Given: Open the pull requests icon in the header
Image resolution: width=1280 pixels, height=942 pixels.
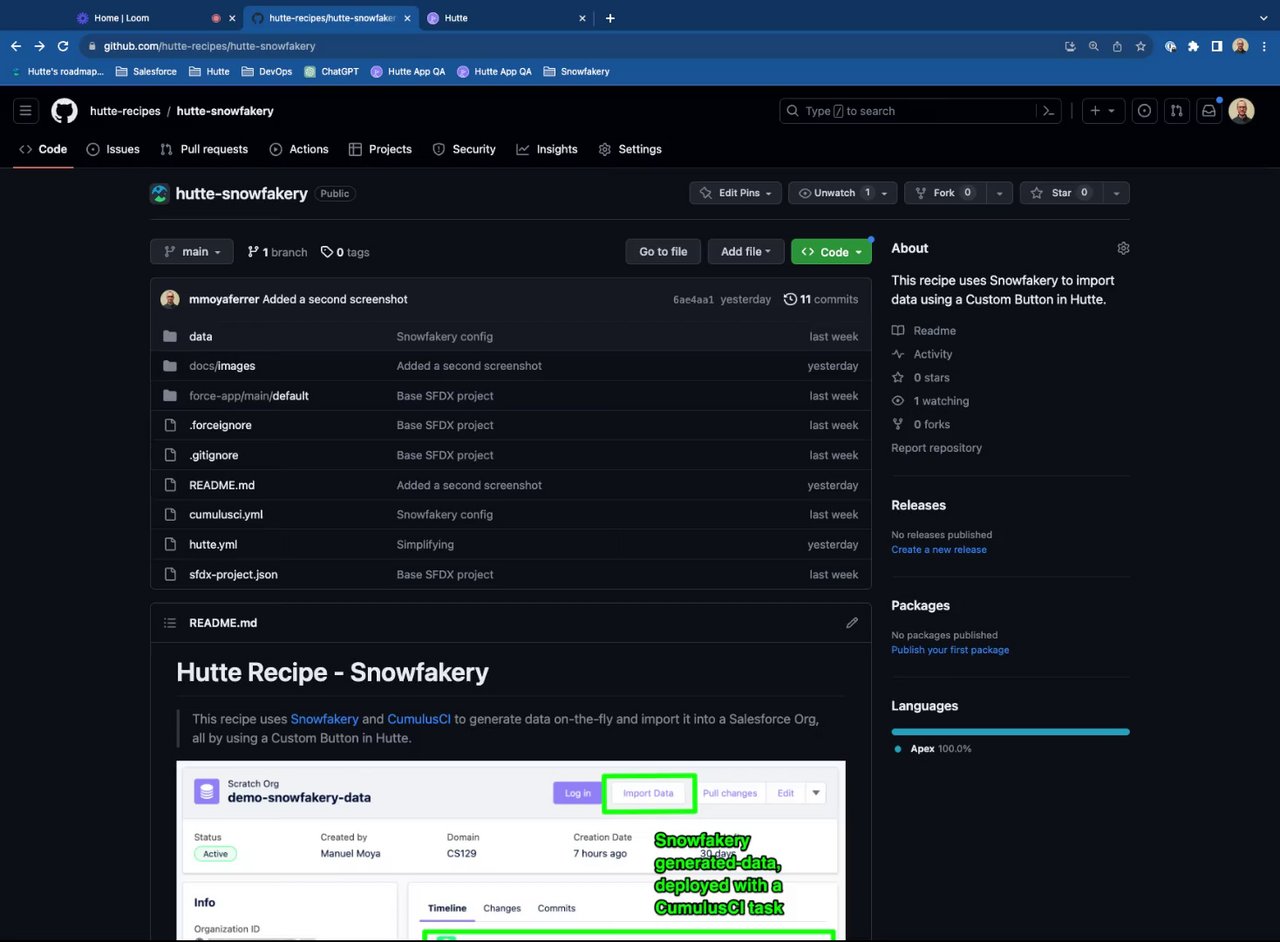Looking at the screenshot, I should (x=1177, y=111).
